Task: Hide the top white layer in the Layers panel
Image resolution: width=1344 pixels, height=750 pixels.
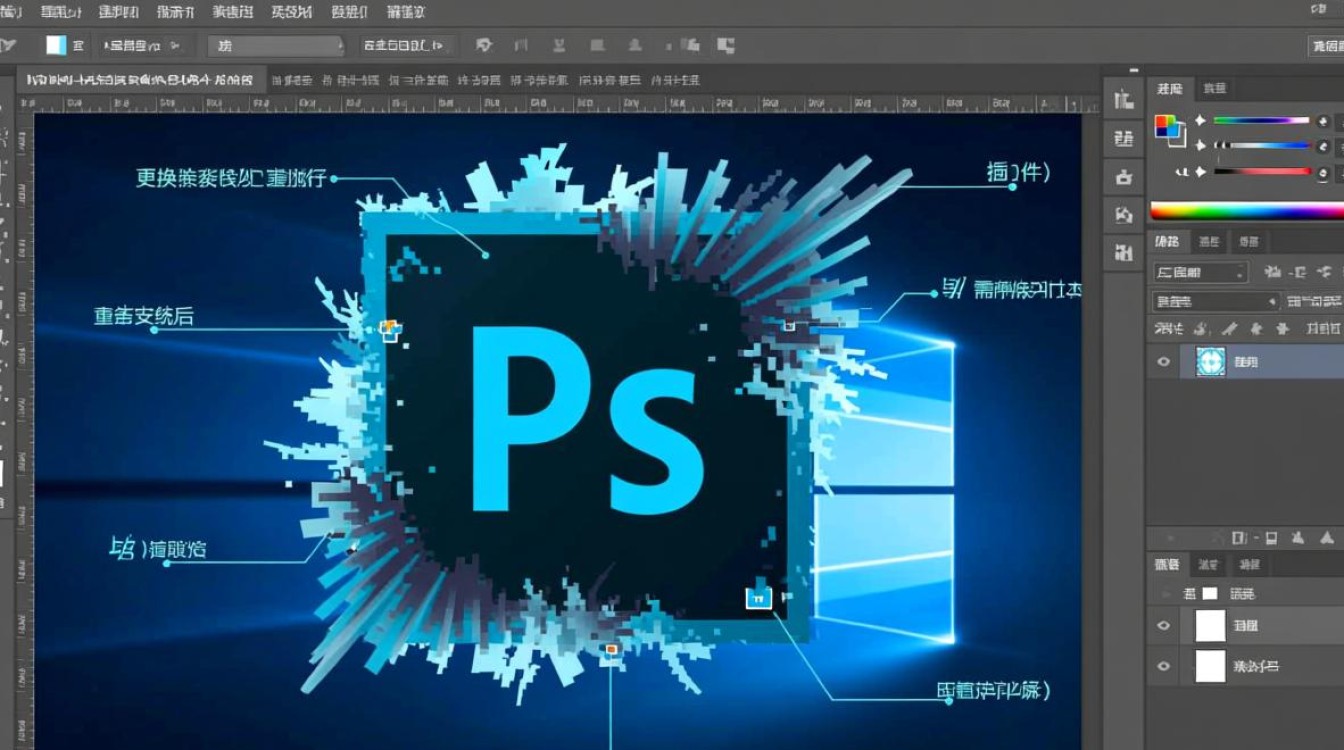Action: pos(1163,625)
